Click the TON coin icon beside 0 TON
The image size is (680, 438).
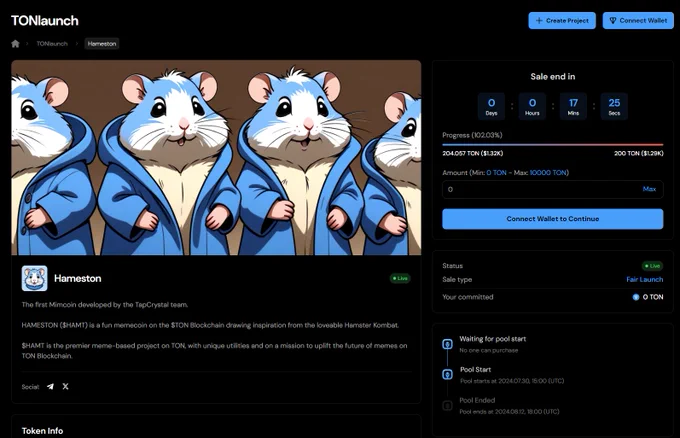pos(636,297)
